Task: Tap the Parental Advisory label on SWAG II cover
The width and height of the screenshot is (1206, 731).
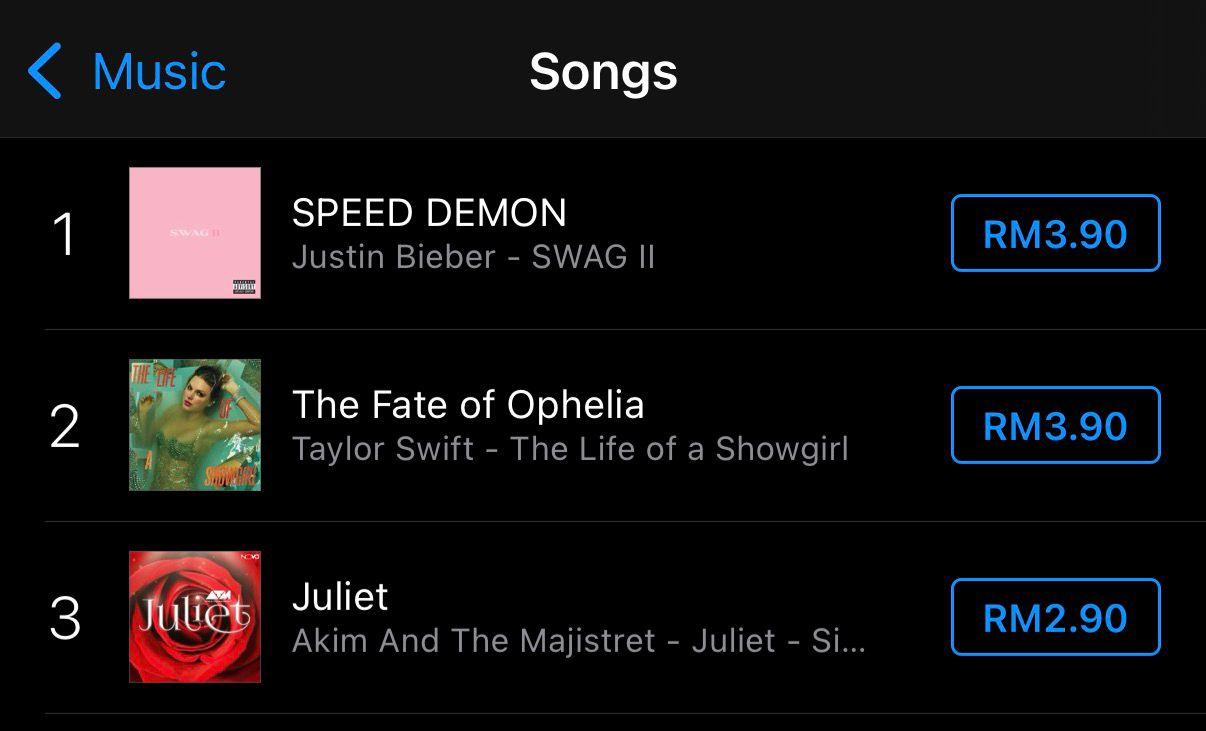Action: [244, 287]
